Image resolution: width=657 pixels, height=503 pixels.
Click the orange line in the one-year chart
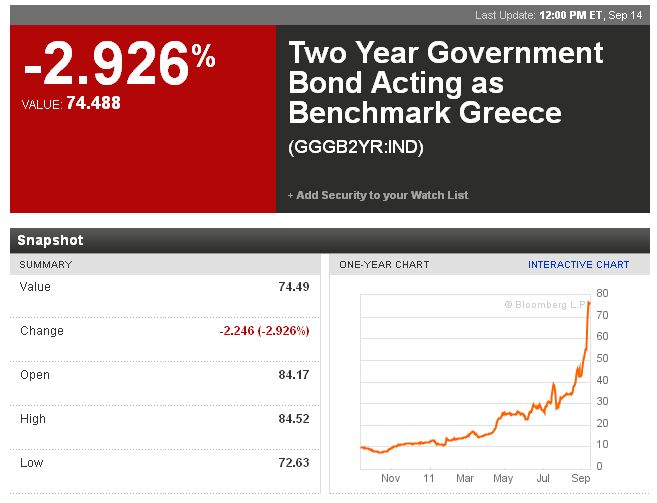[x=520, y=412]
